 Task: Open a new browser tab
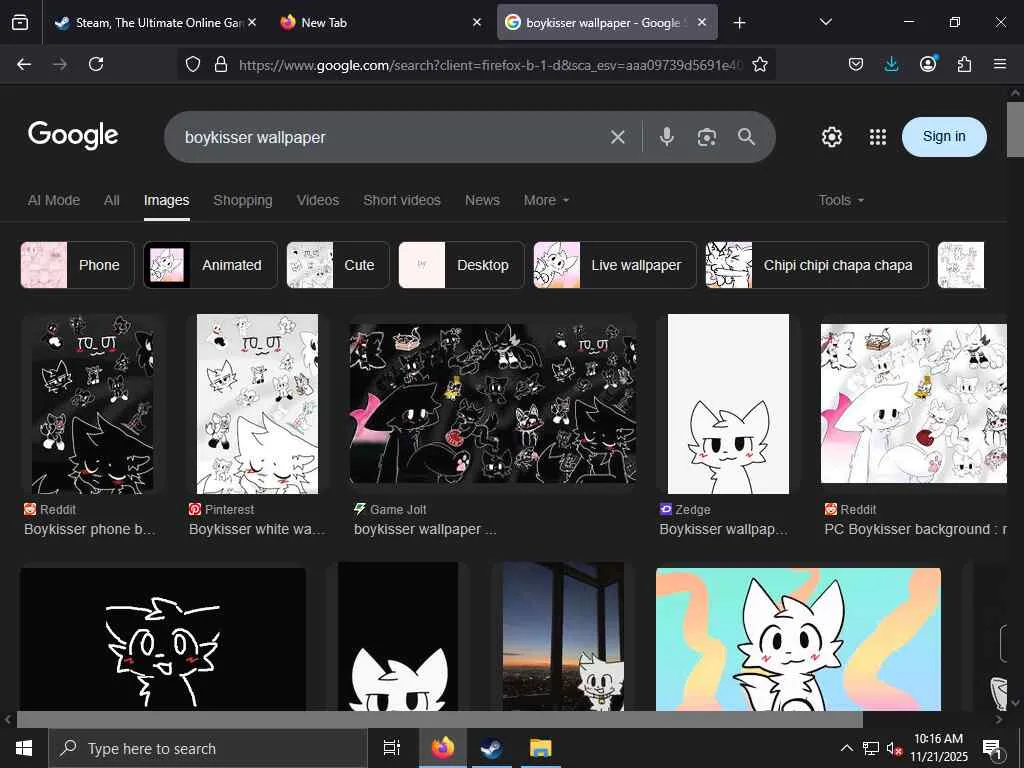[739, 23]
